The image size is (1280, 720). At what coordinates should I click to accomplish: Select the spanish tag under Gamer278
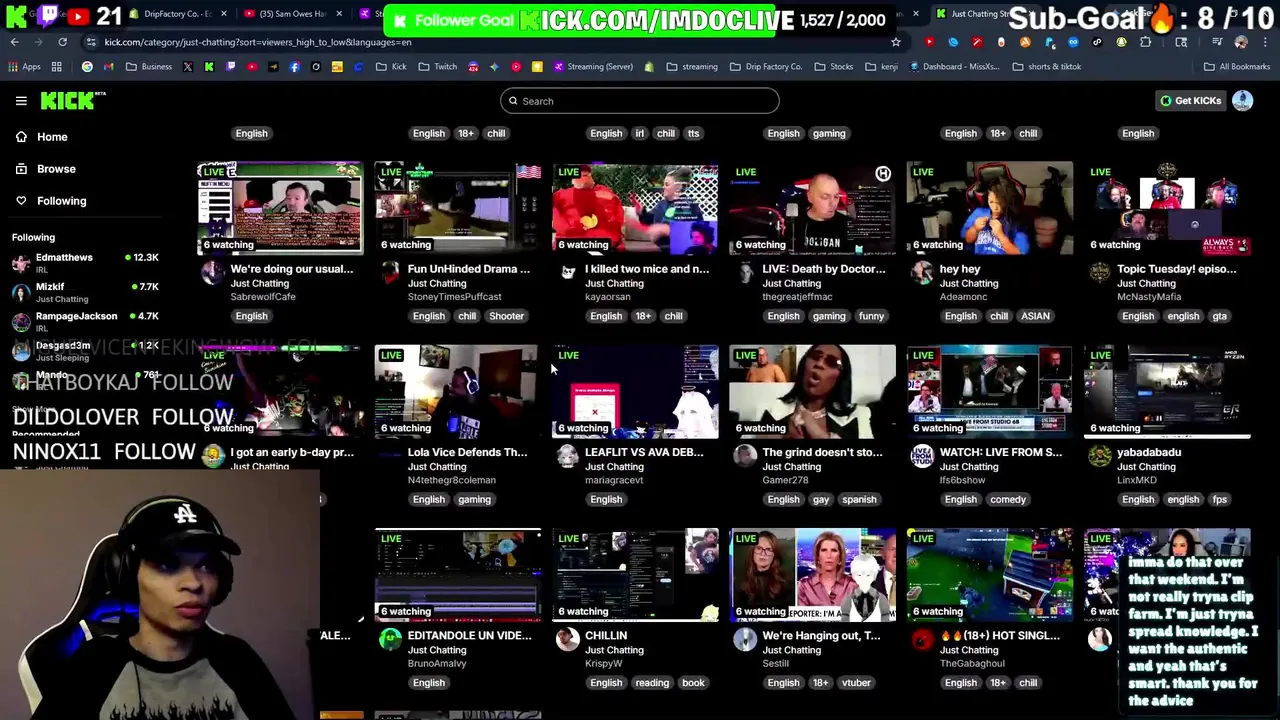pos(859,499)
